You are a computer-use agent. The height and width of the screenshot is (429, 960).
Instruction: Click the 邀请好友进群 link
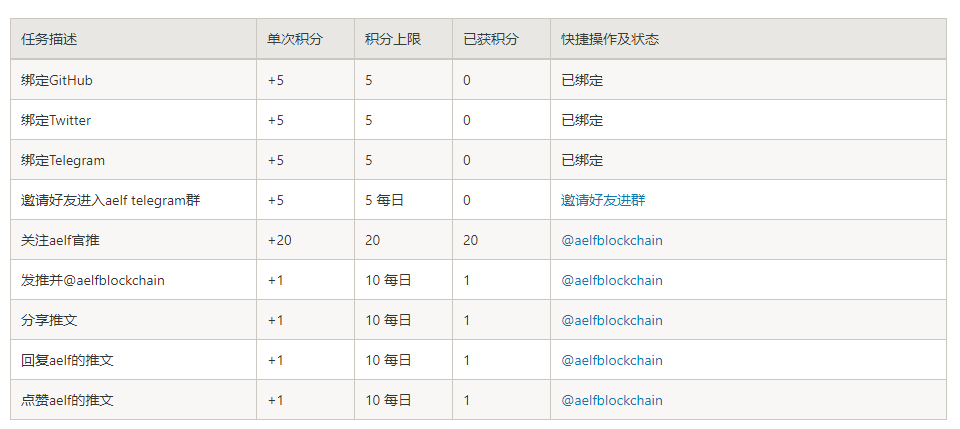click(x=603, y=200)
